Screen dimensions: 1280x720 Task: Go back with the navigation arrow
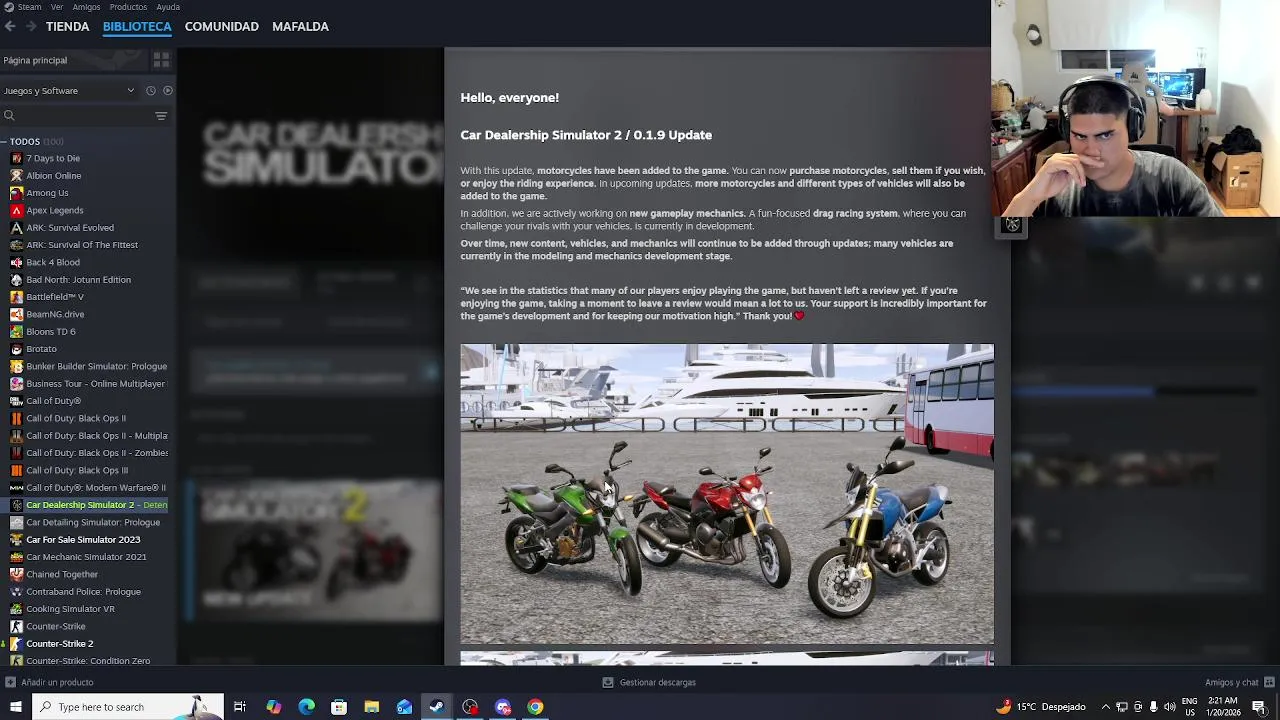pos(10,26)
